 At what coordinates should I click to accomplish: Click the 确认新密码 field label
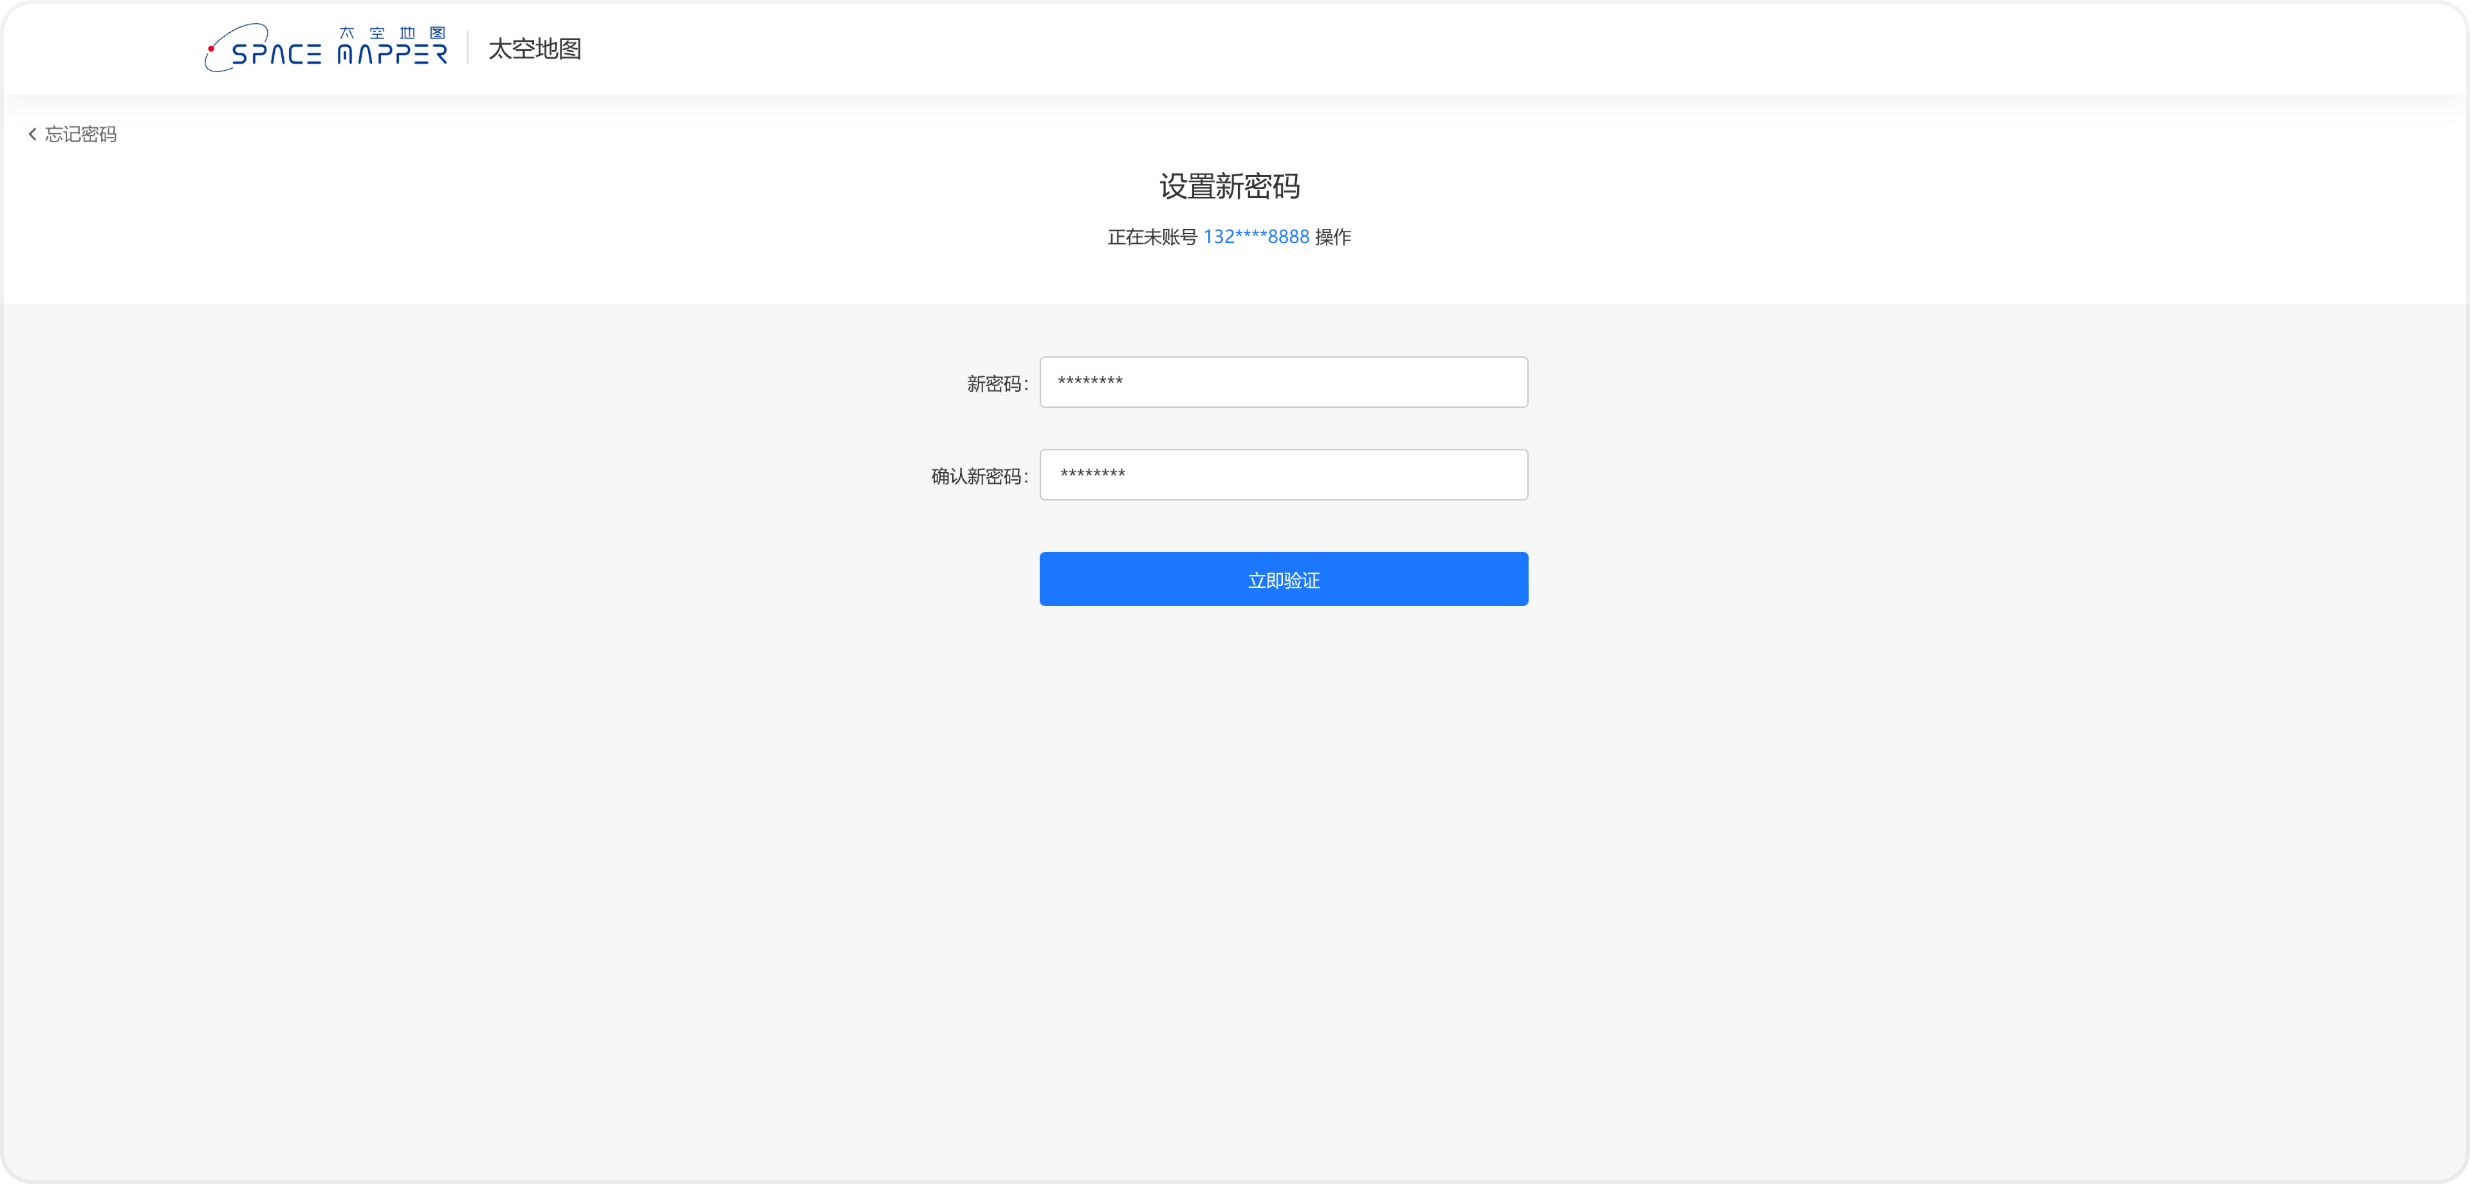(x=978, y=474)
